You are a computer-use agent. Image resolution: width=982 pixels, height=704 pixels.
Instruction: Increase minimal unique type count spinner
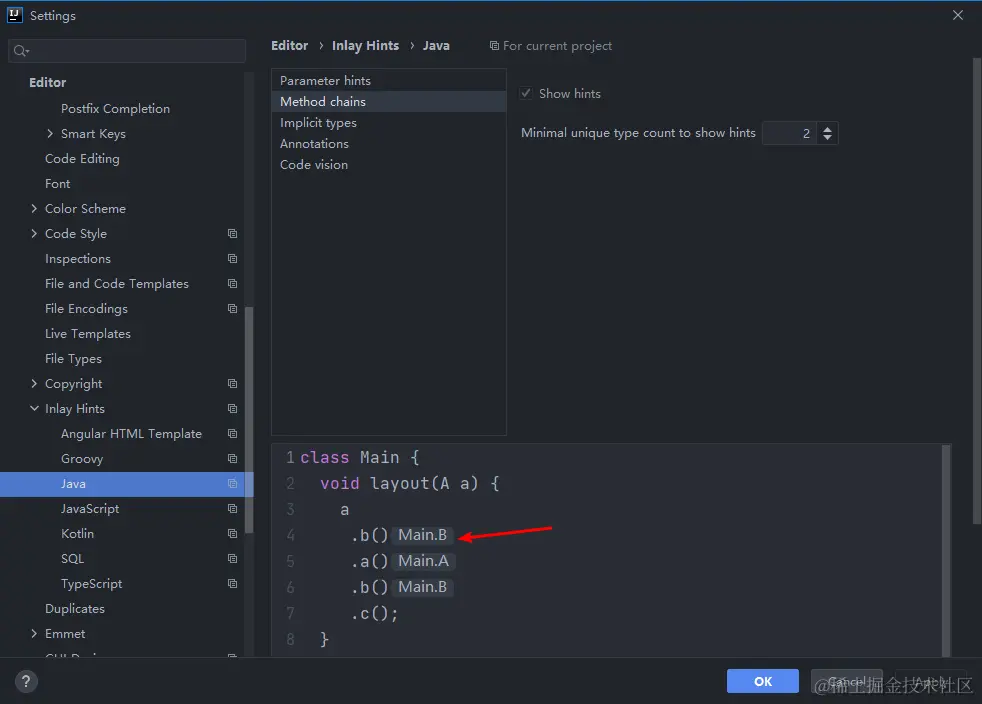[827, 128]
